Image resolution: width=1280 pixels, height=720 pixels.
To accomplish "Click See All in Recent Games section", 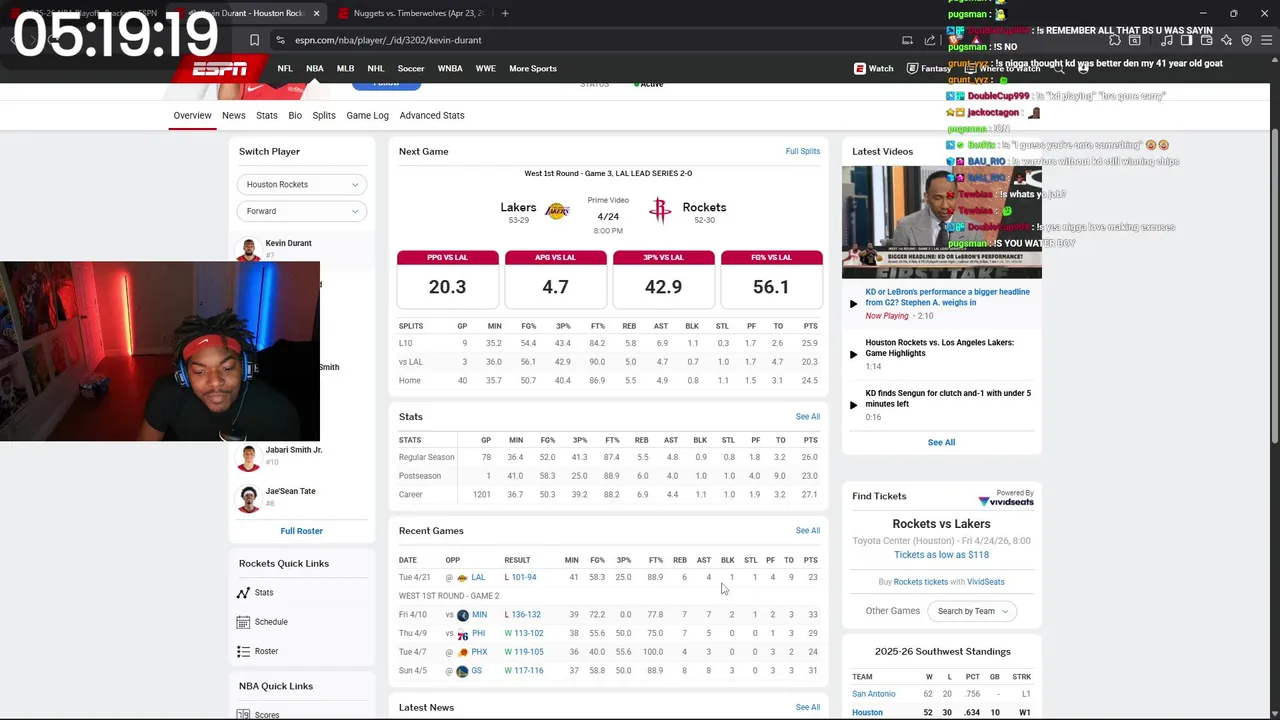I will (808, 531).
